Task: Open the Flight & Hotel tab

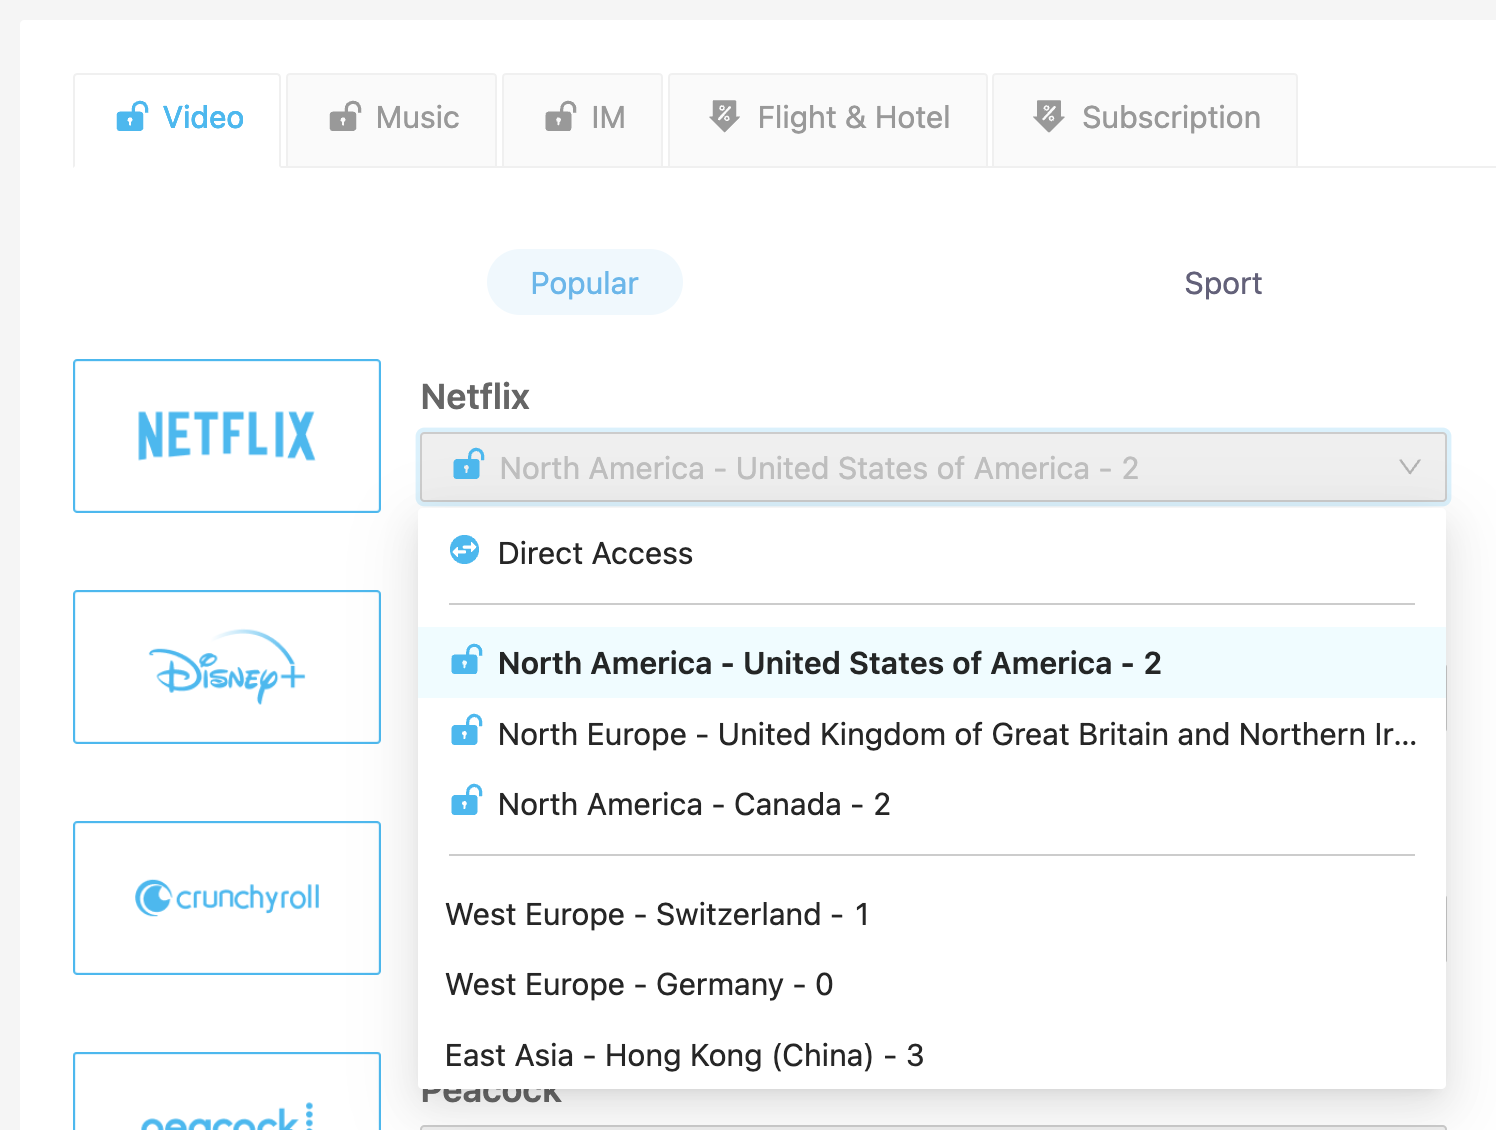Action: 828,119
